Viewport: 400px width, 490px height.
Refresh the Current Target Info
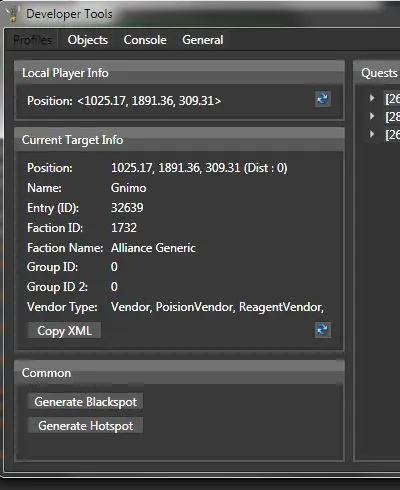coord(323,330)
